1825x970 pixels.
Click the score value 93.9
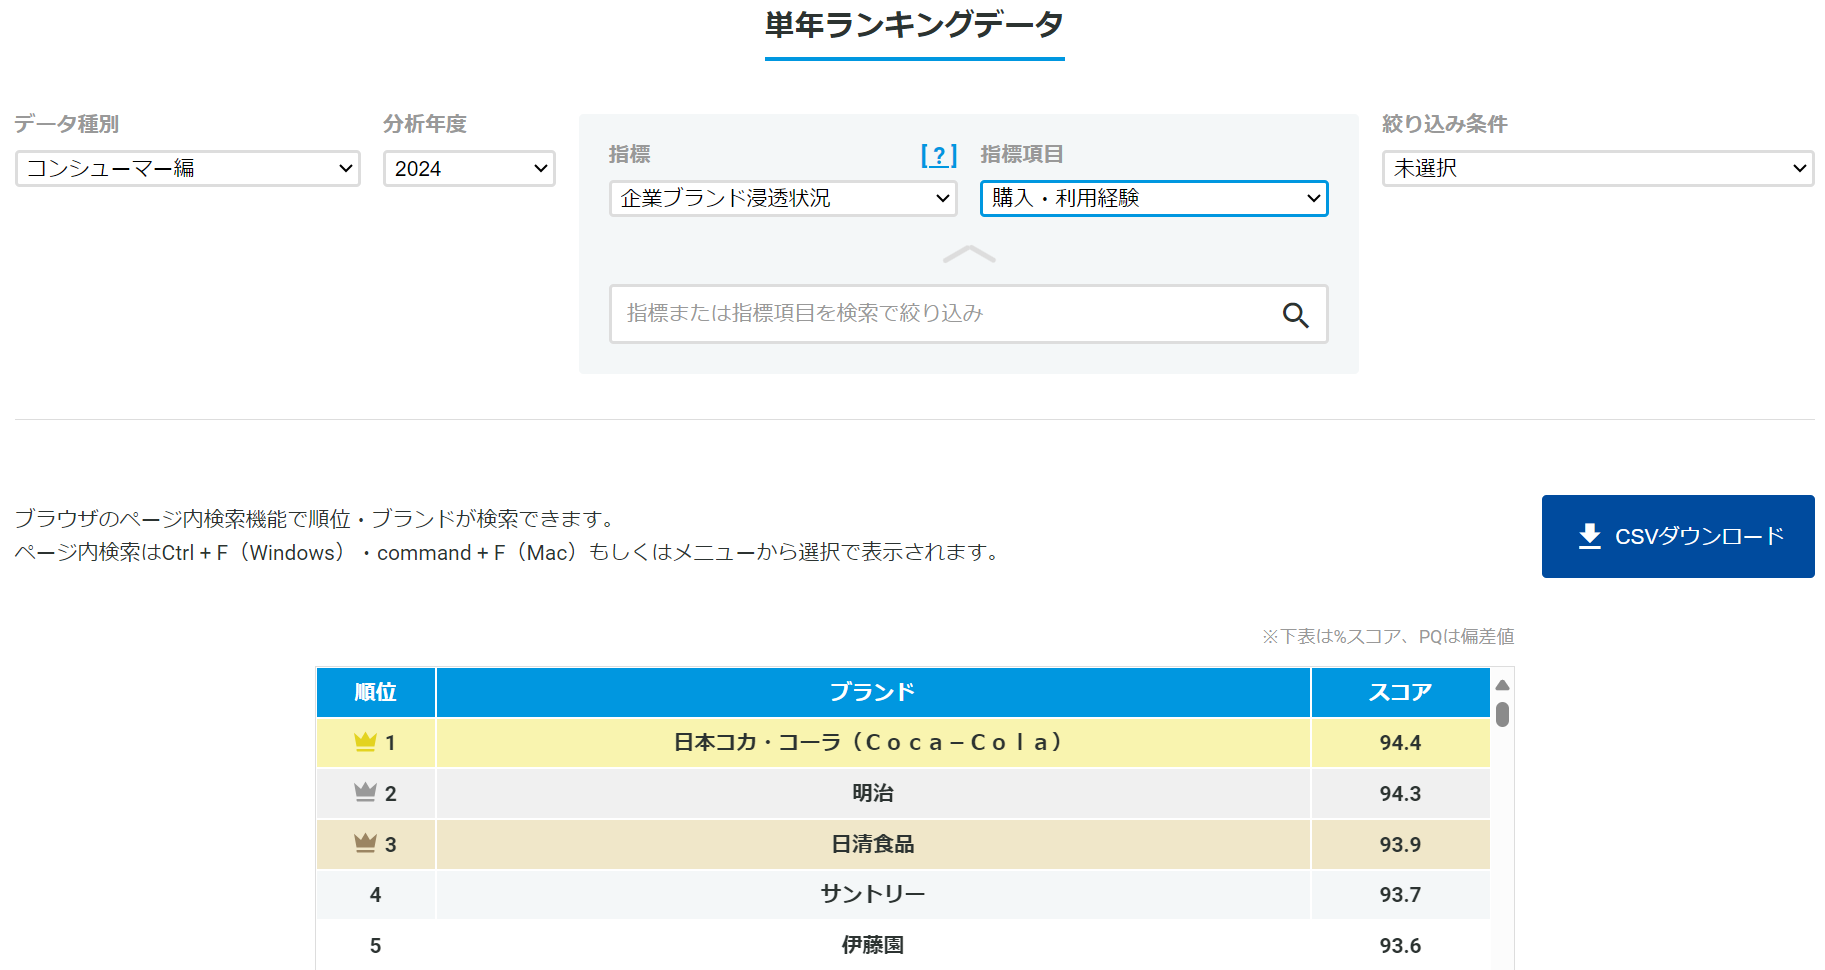pos(1400,845)
